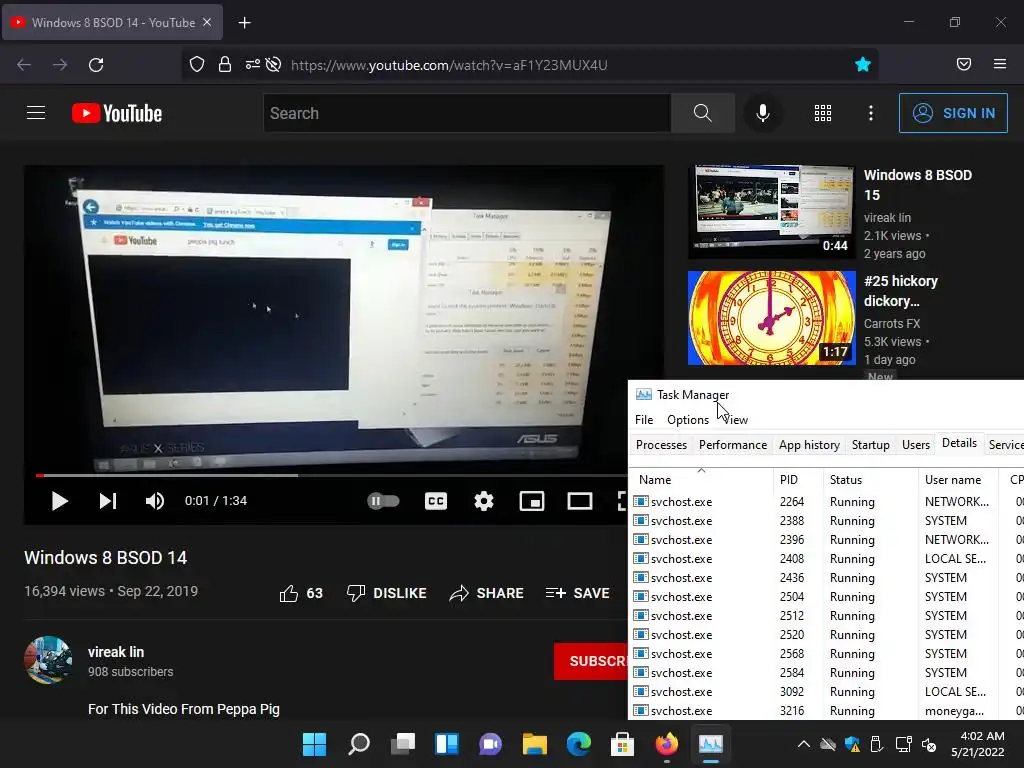The height and width of the screenshot is (768, 1024).
Task: Click the YouTube search magnifier button
Action: 703,113
